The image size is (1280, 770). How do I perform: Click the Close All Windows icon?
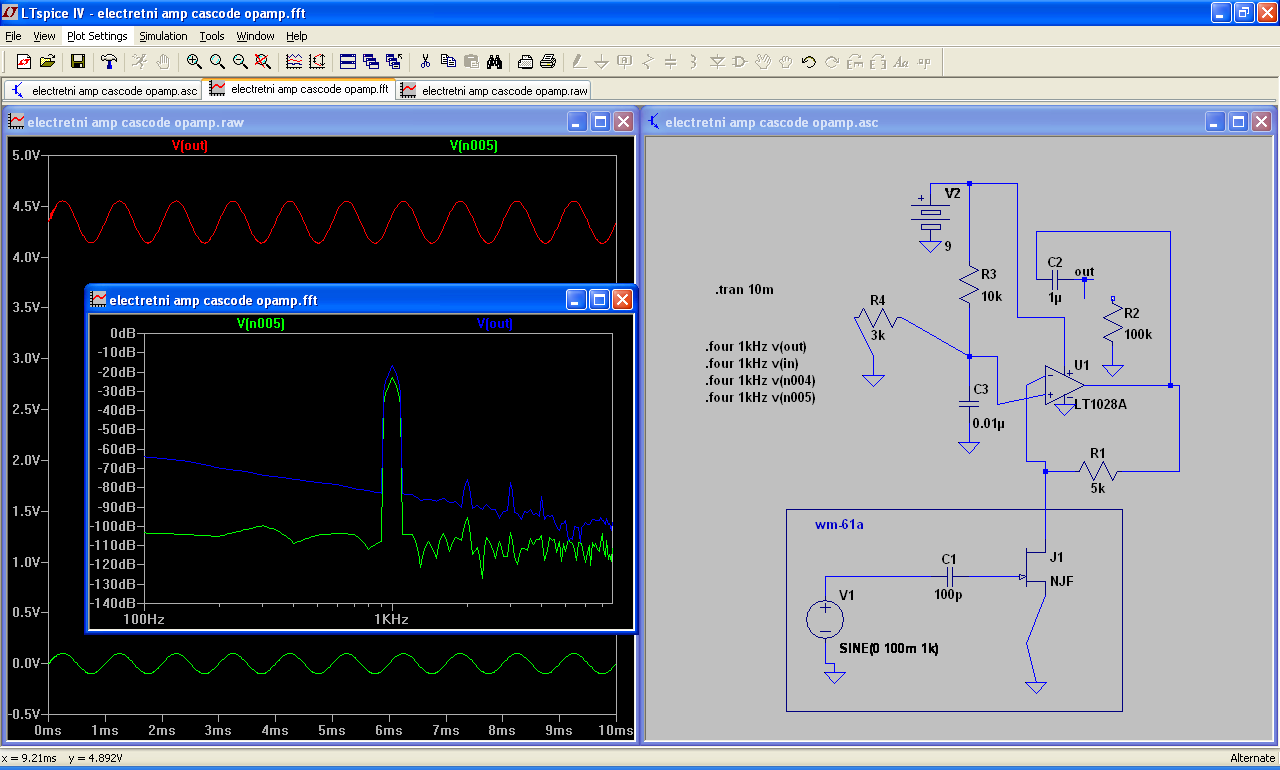[x=394, y=61]
